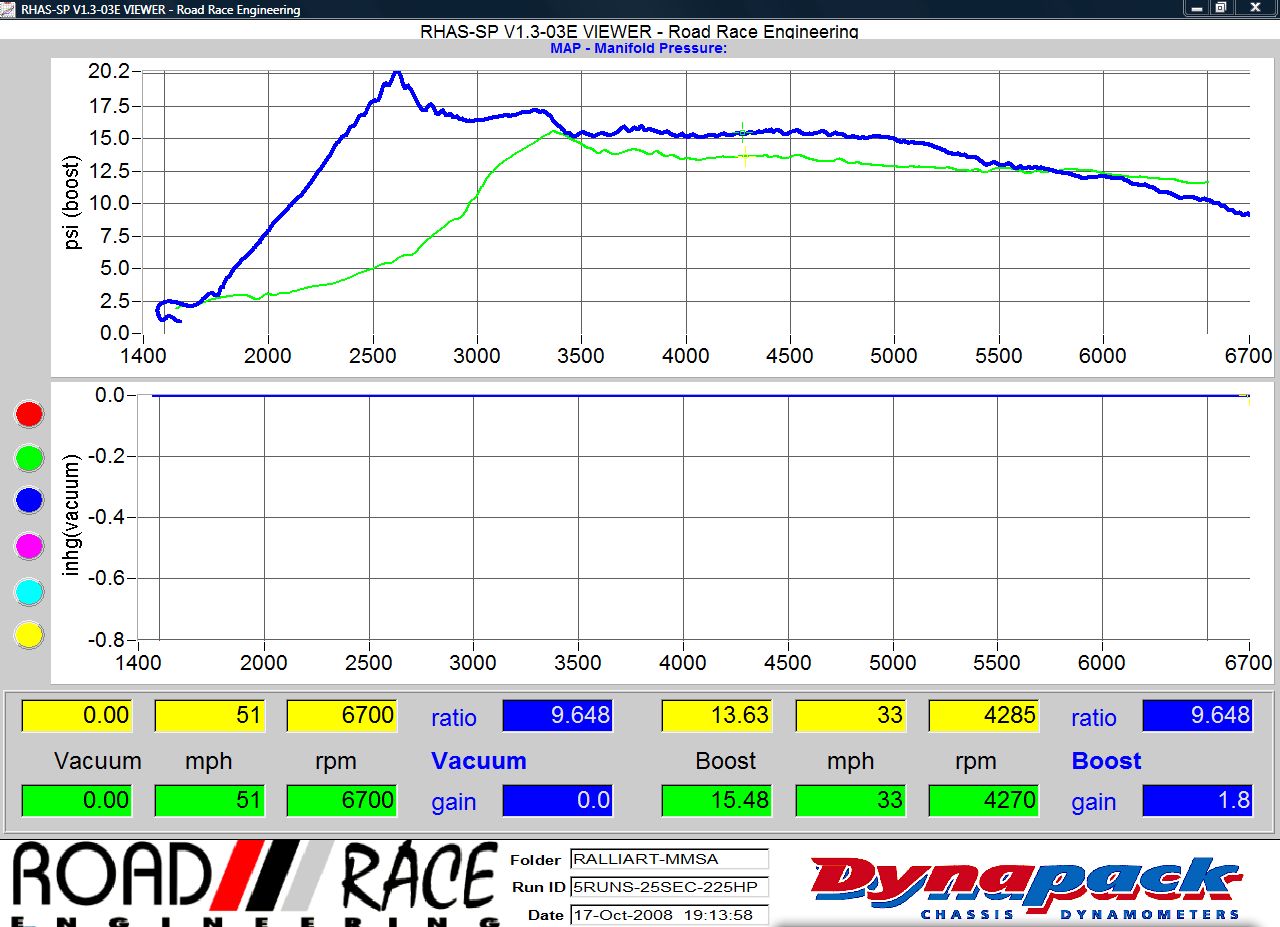Restore down the viewer window
1280x927 pixels.
click(x=1221, y=8)
